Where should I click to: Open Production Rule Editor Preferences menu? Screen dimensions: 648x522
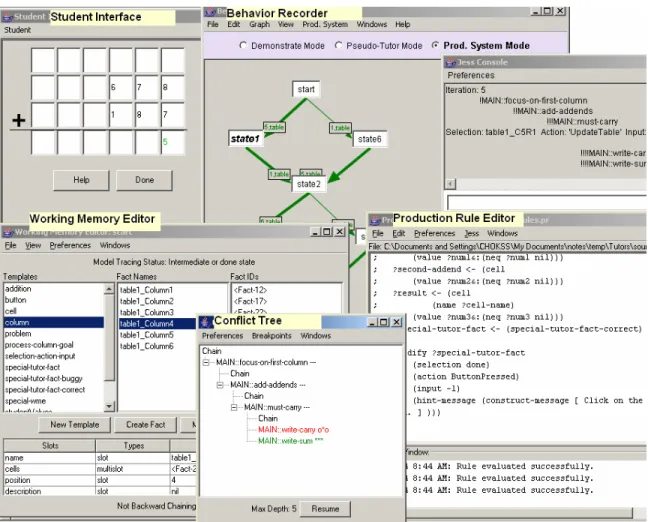click(434, 234)
